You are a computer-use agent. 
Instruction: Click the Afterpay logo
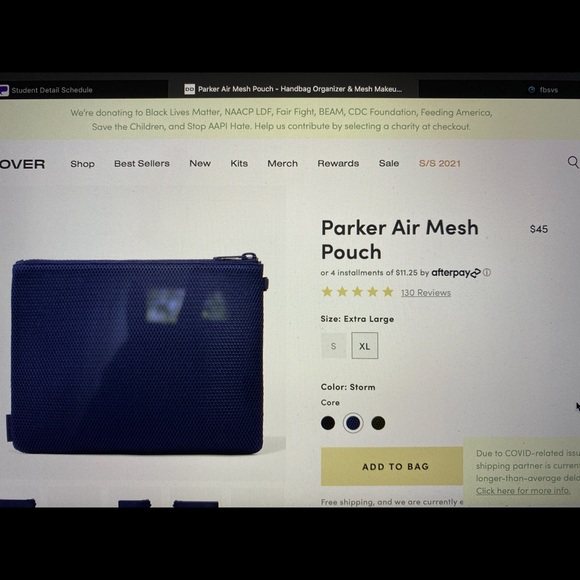tap(456, 273)
